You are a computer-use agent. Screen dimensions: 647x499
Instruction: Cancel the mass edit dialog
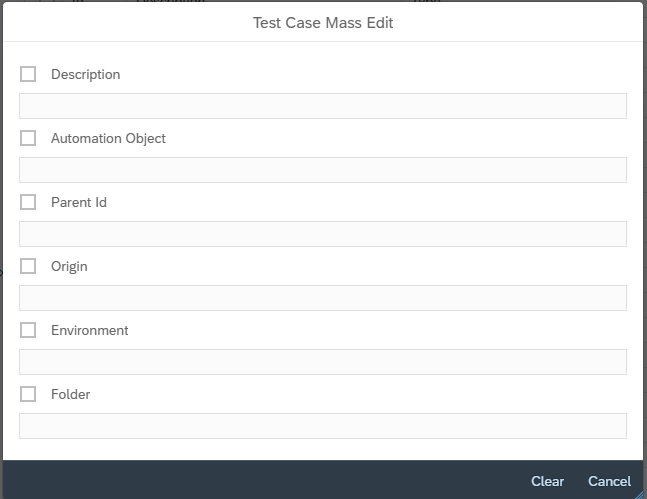(x=609, y=481)
